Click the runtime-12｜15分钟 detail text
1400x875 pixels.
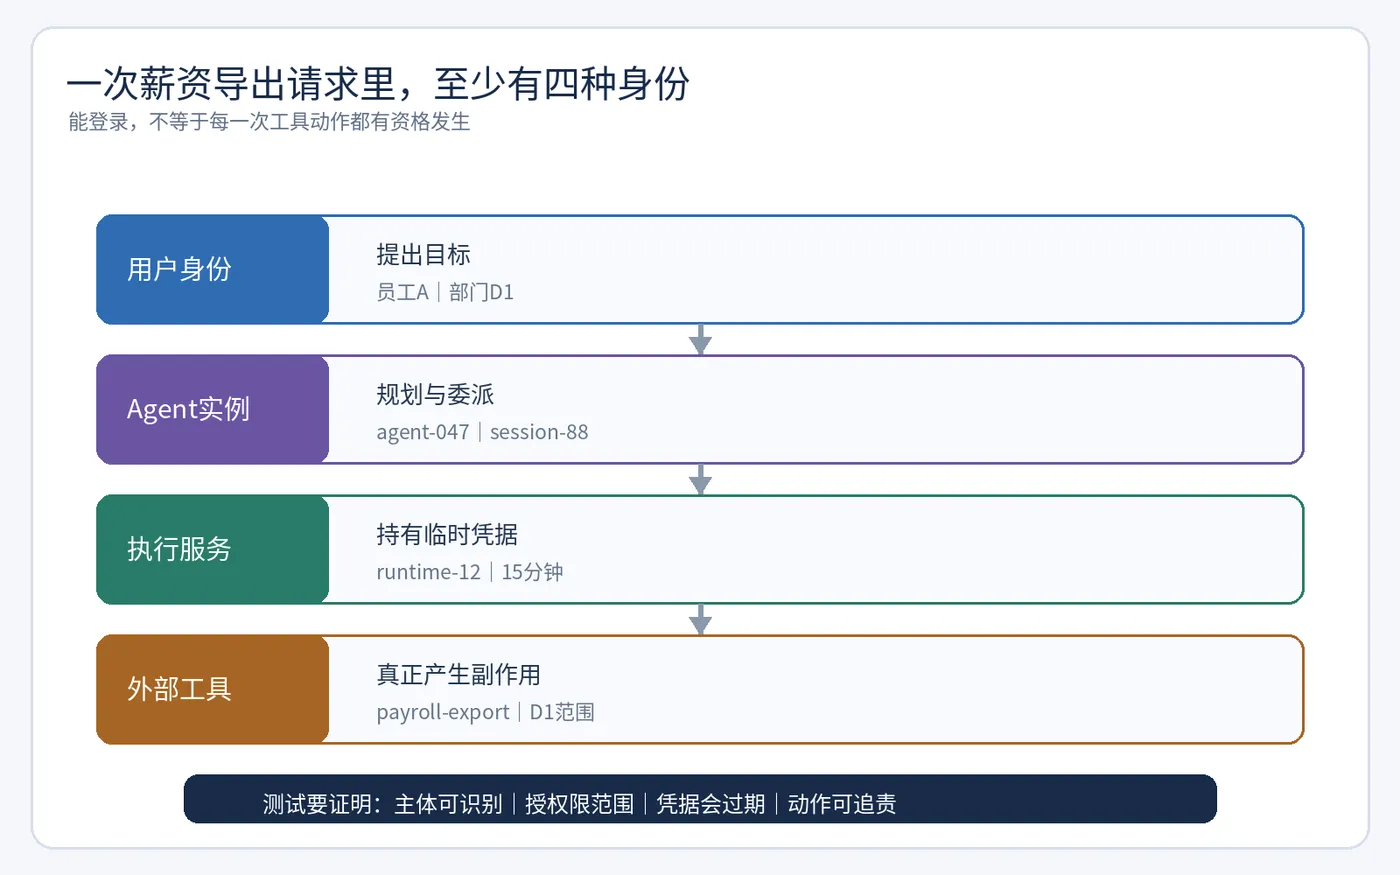[x=470, y=572]
